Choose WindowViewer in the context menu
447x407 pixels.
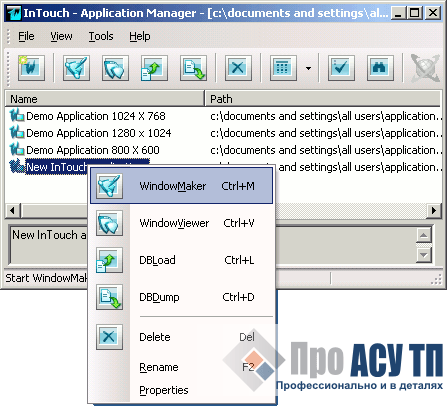pyautogui.click(x=182, y=223)
